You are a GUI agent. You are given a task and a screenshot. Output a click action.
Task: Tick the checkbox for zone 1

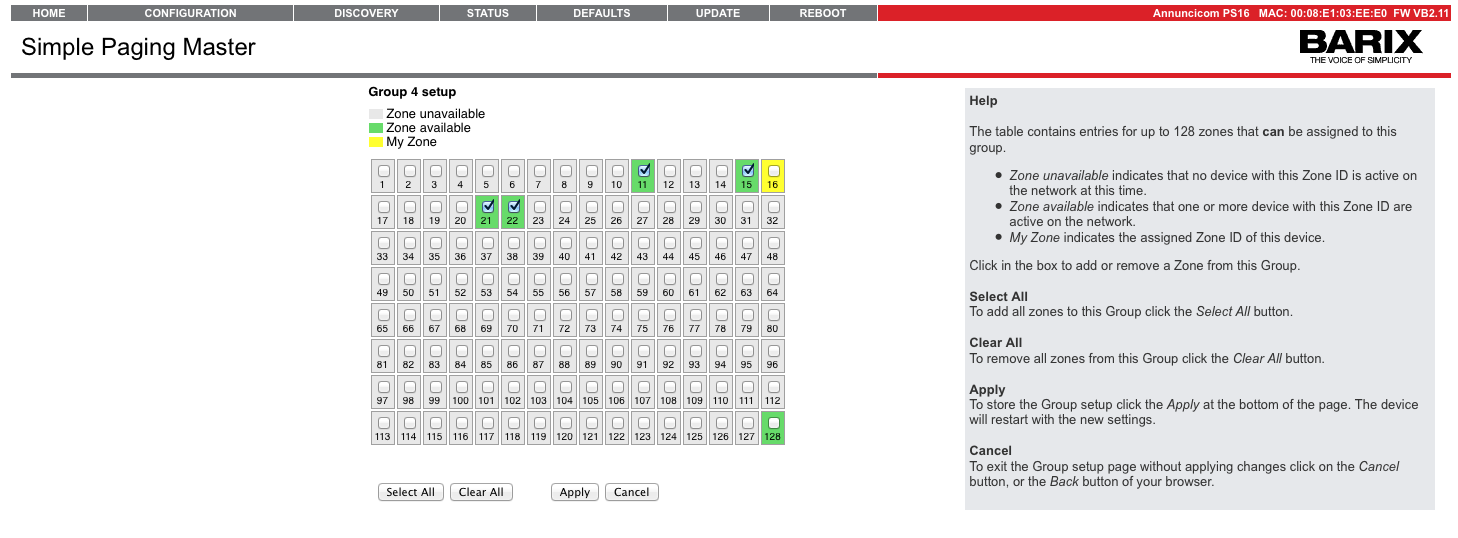tap(383, 170)
